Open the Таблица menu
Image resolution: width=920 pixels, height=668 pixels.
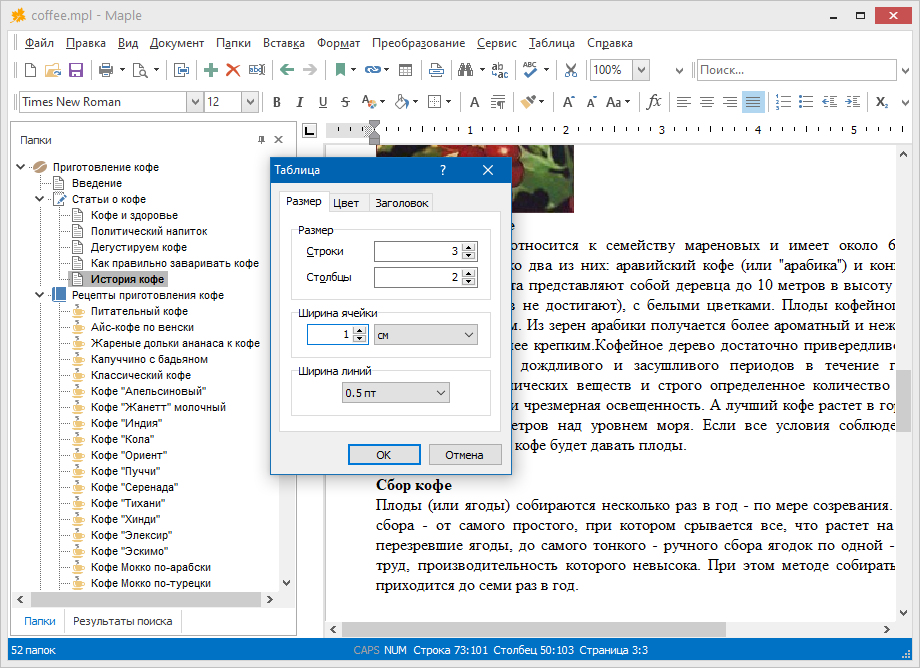coord(551,43)
